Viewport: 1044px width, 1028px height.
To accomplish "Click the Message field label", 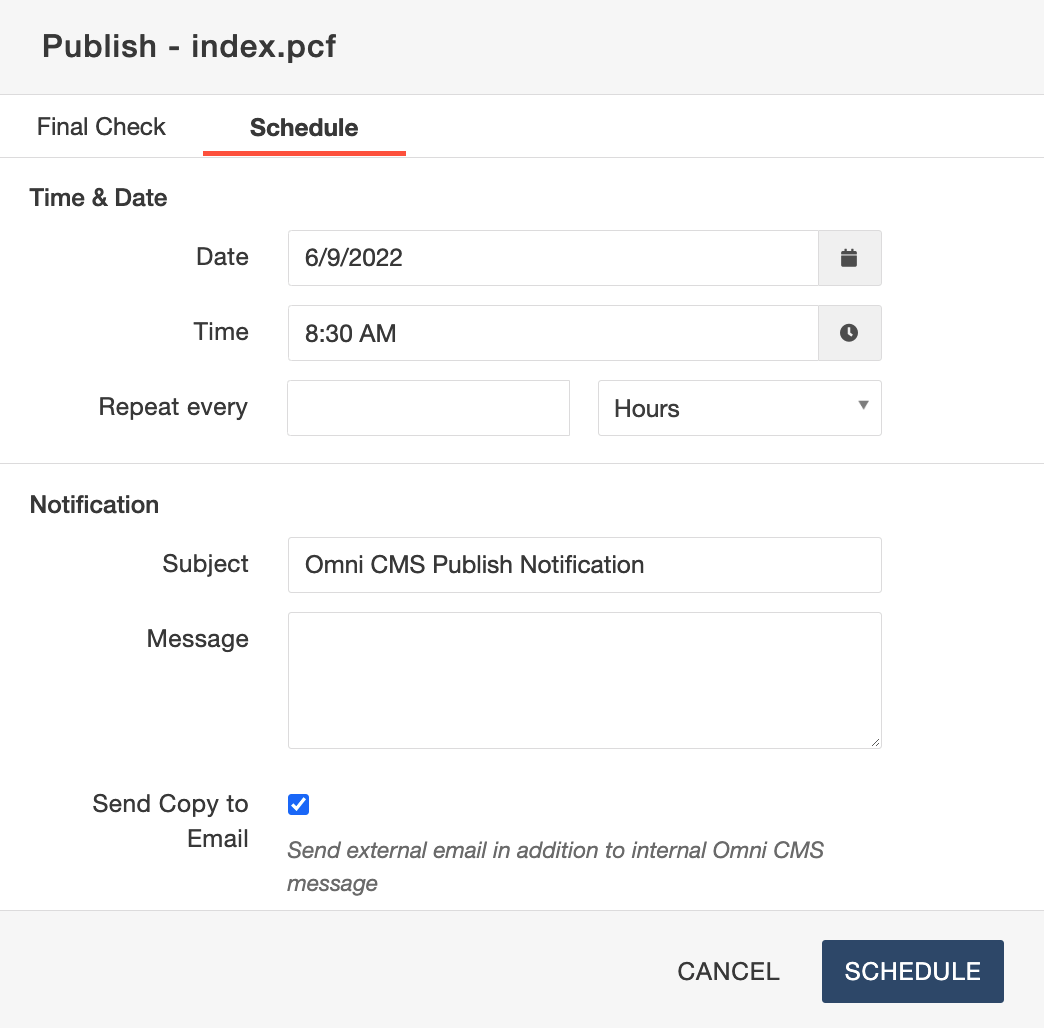I will pos(197,638).
